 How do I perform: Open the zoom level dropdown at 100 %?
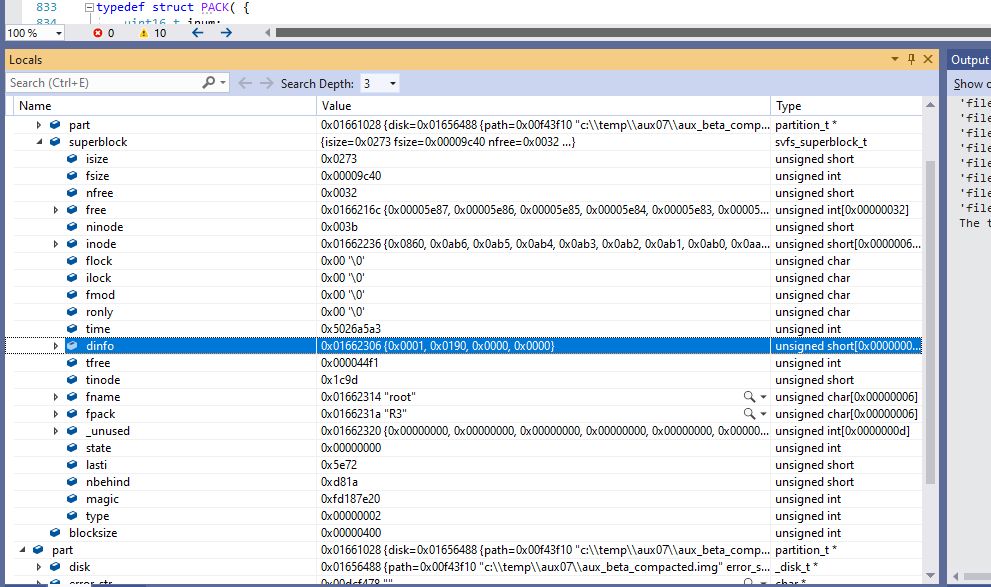tap(59, 33)
